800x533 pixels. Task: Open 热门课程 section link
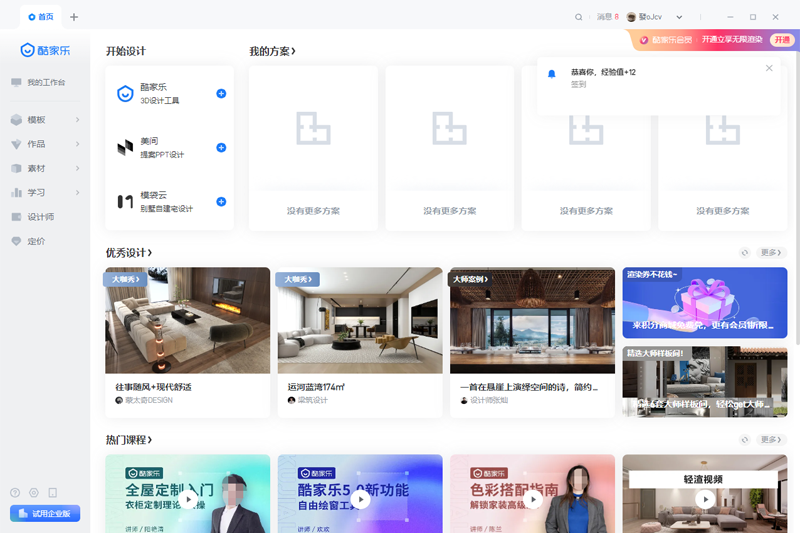click(x=129, y=440)
